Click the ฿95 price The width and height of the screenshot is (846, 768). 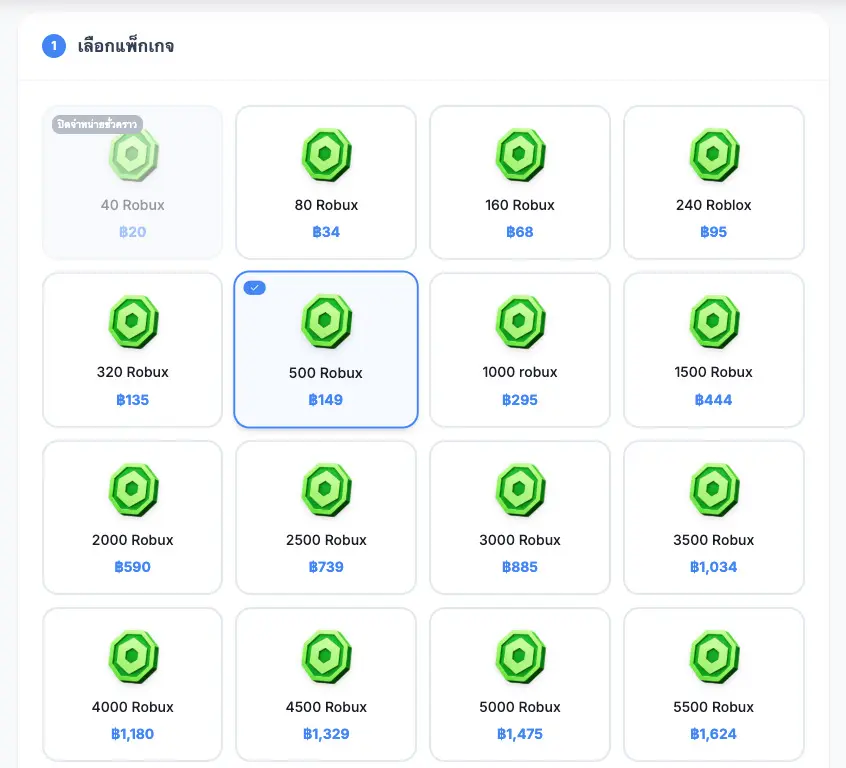[x=714, y=232]
